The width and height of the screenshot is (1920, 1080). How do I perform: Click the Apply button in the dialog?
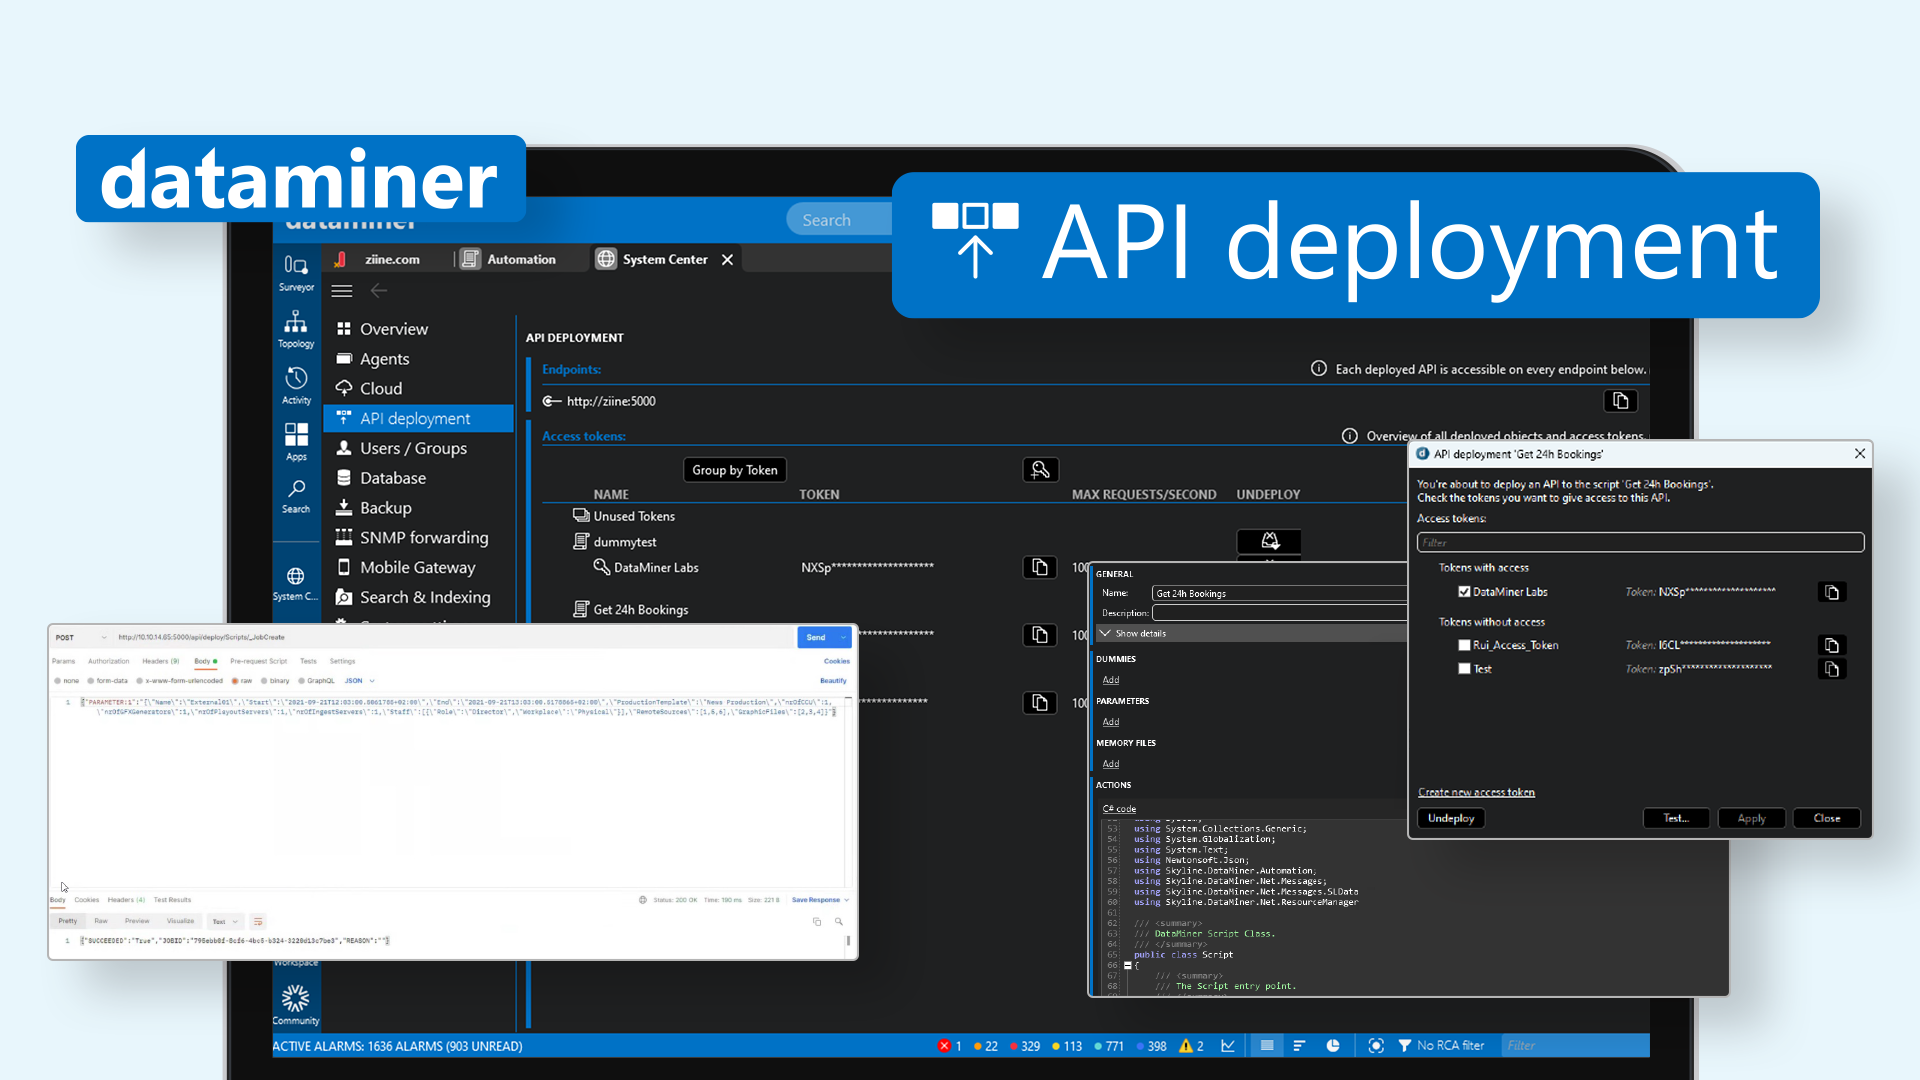coord(1752,818)
